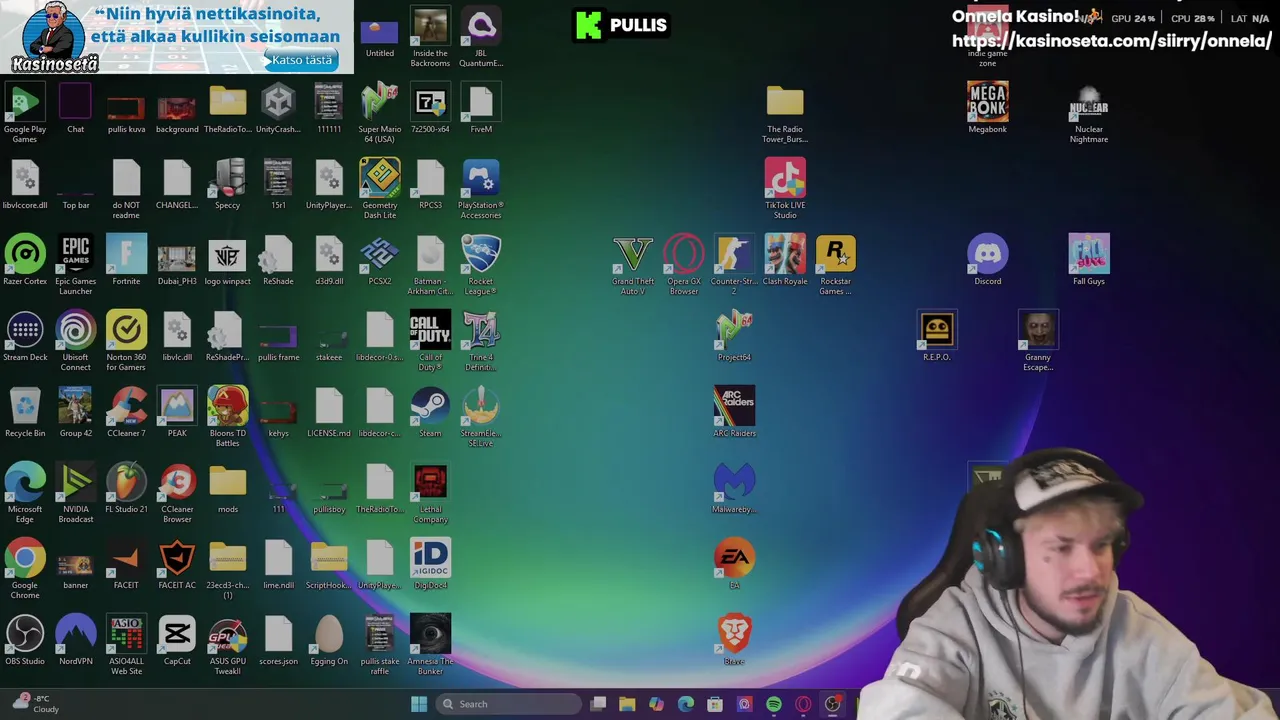Open Task View on taskbar

point(598,704)
